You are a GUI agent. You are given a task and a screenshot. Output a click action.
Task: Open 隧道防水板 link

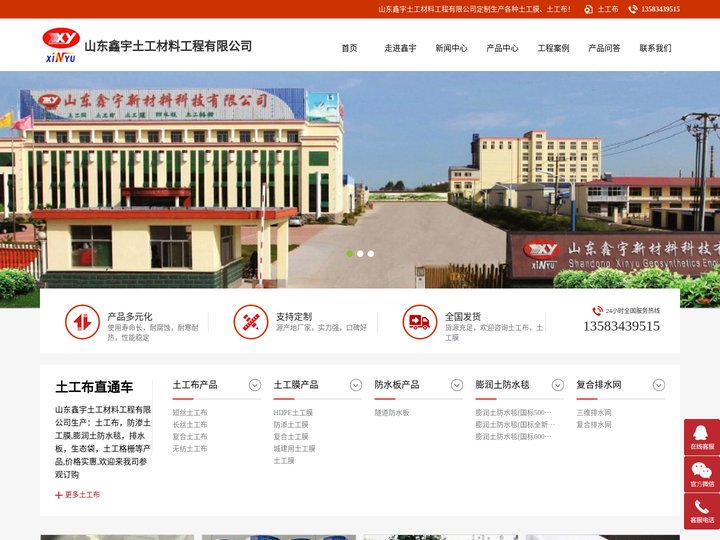coord(392,412)
